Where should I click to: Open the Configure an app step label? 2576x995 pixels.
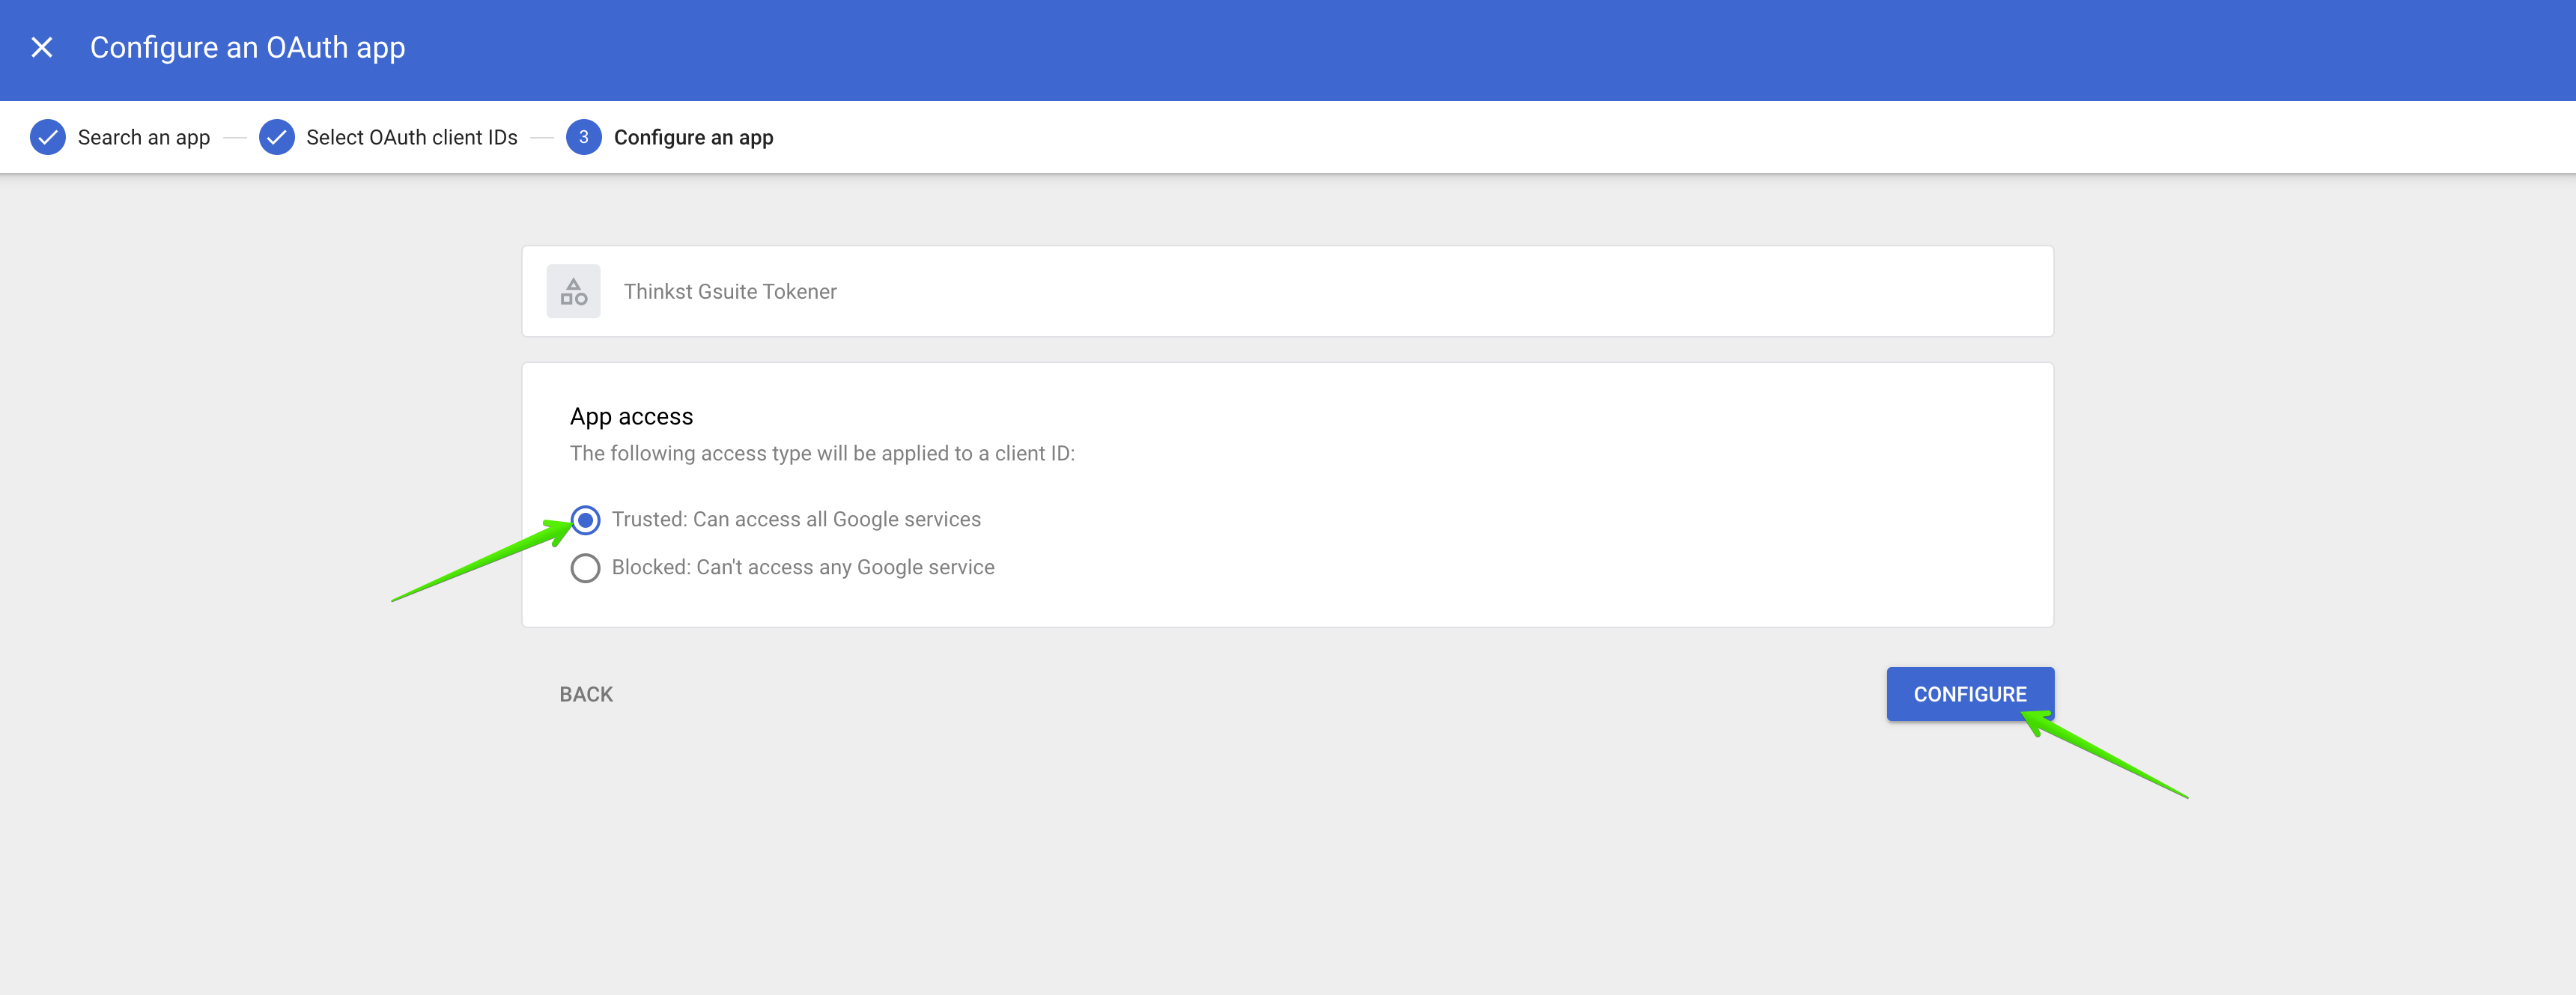tap(694, 137)
